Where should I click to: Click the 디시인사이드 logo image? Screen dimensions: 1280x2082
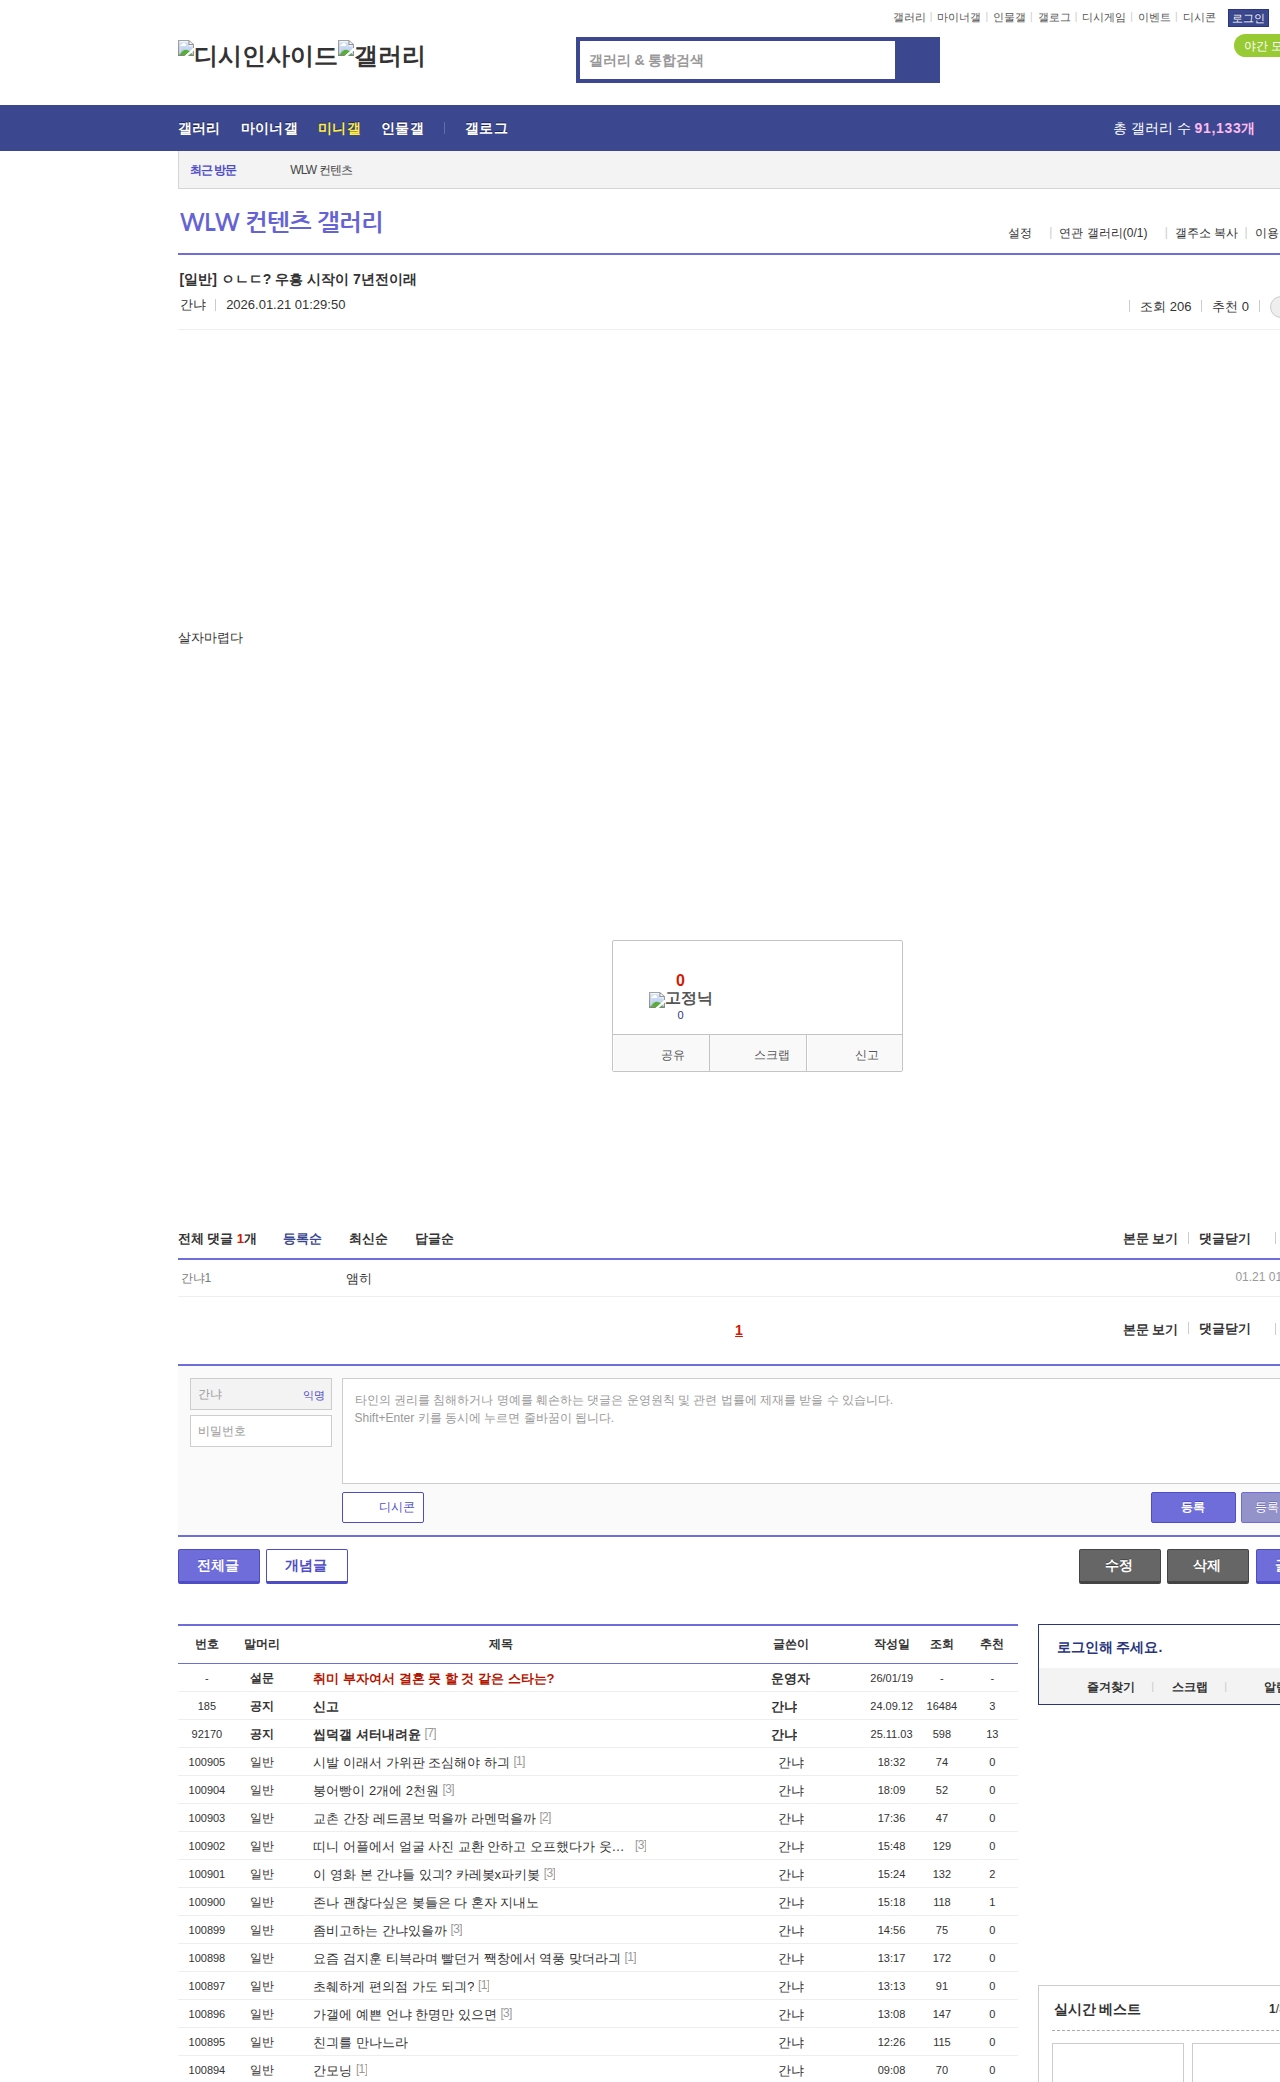258,56
